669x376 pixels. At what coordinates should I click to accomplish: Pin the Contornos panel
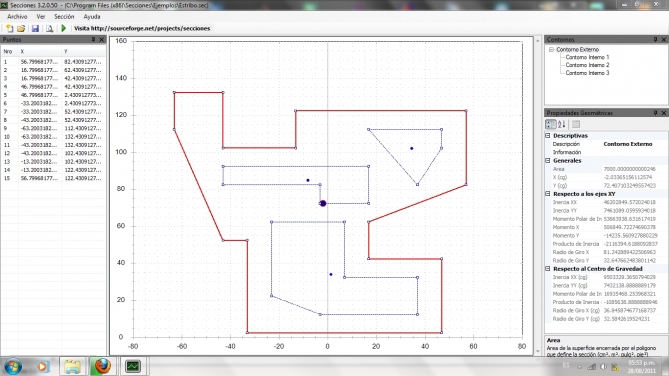655,39
